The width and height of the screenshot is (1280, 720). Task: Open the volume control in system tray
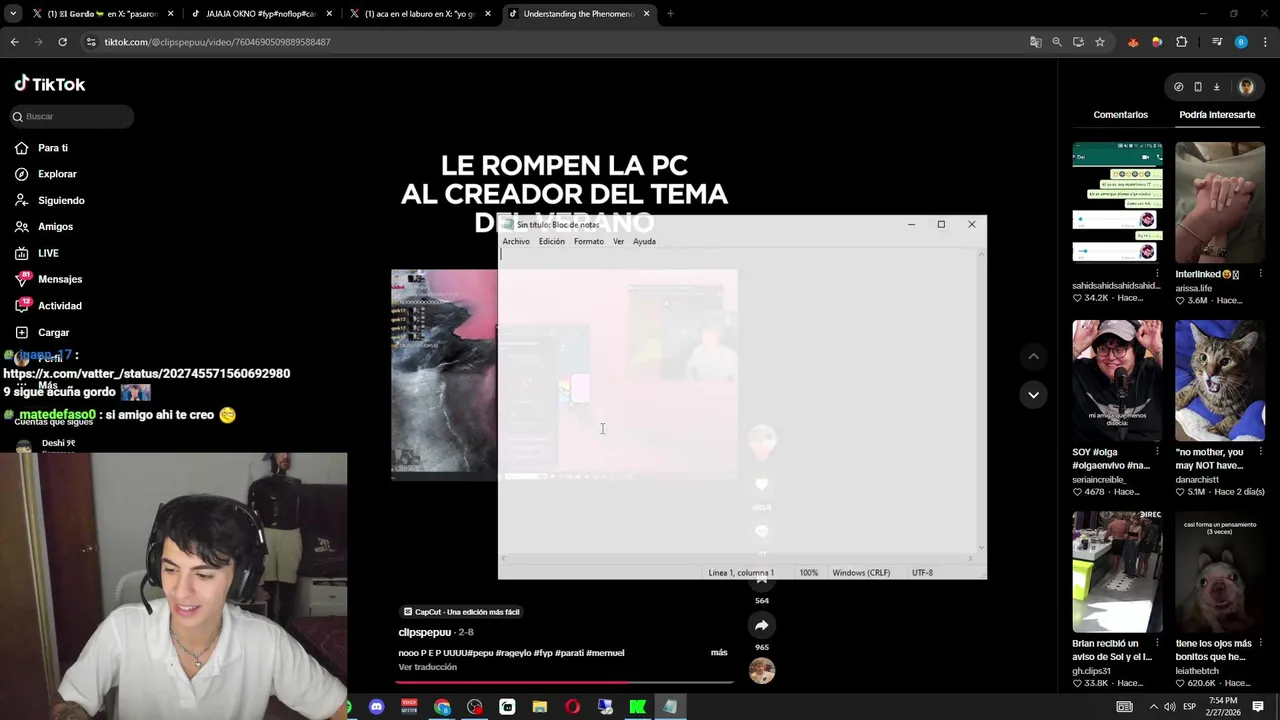click(x=1170, y=707)
